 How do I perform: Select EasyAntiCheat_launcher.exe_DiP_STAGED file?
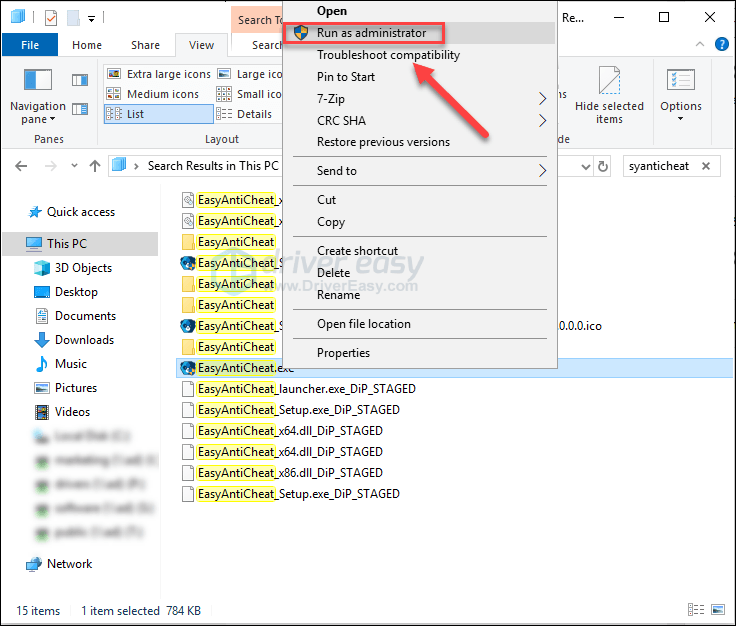(x=306, y=389)
